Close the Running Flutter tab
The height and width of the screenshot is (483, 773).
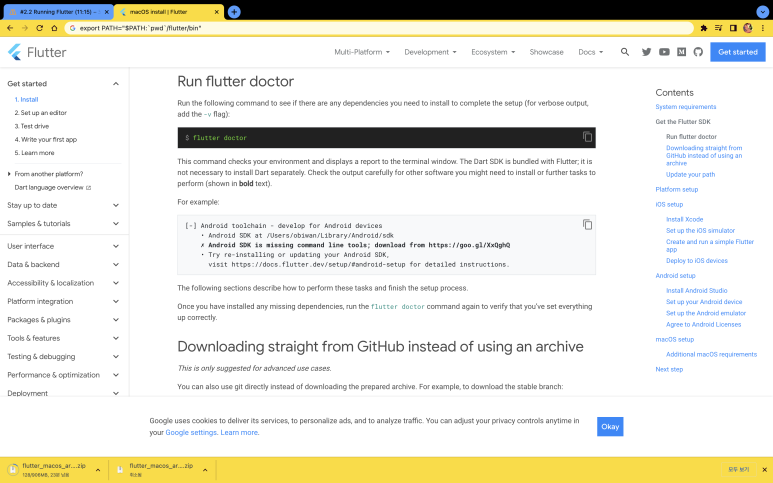click(106, 12)
